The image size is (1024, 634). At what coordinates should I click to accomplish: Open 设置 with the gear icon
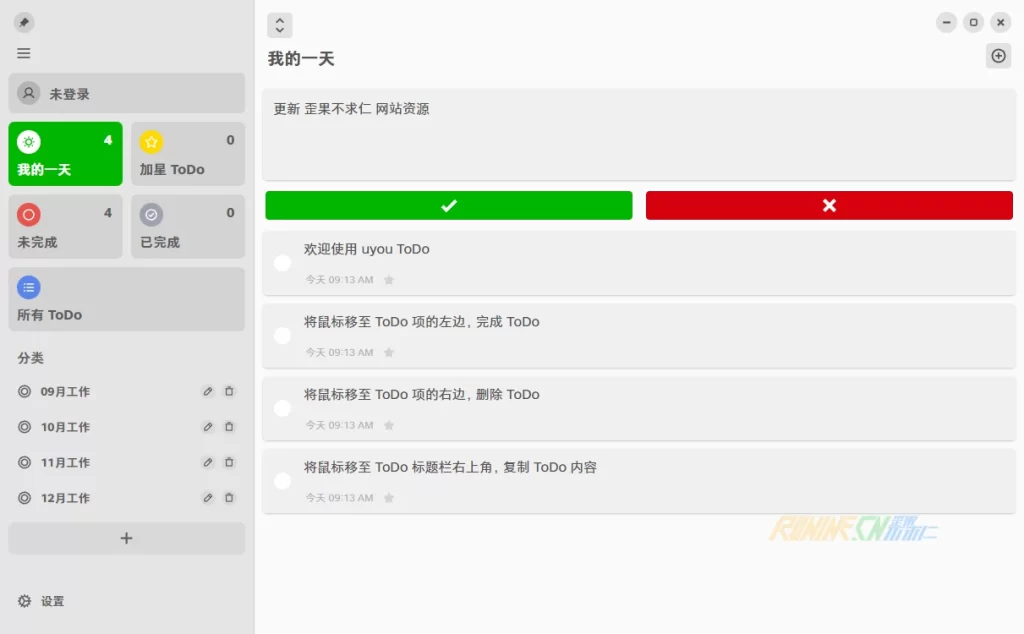(25, 601)
